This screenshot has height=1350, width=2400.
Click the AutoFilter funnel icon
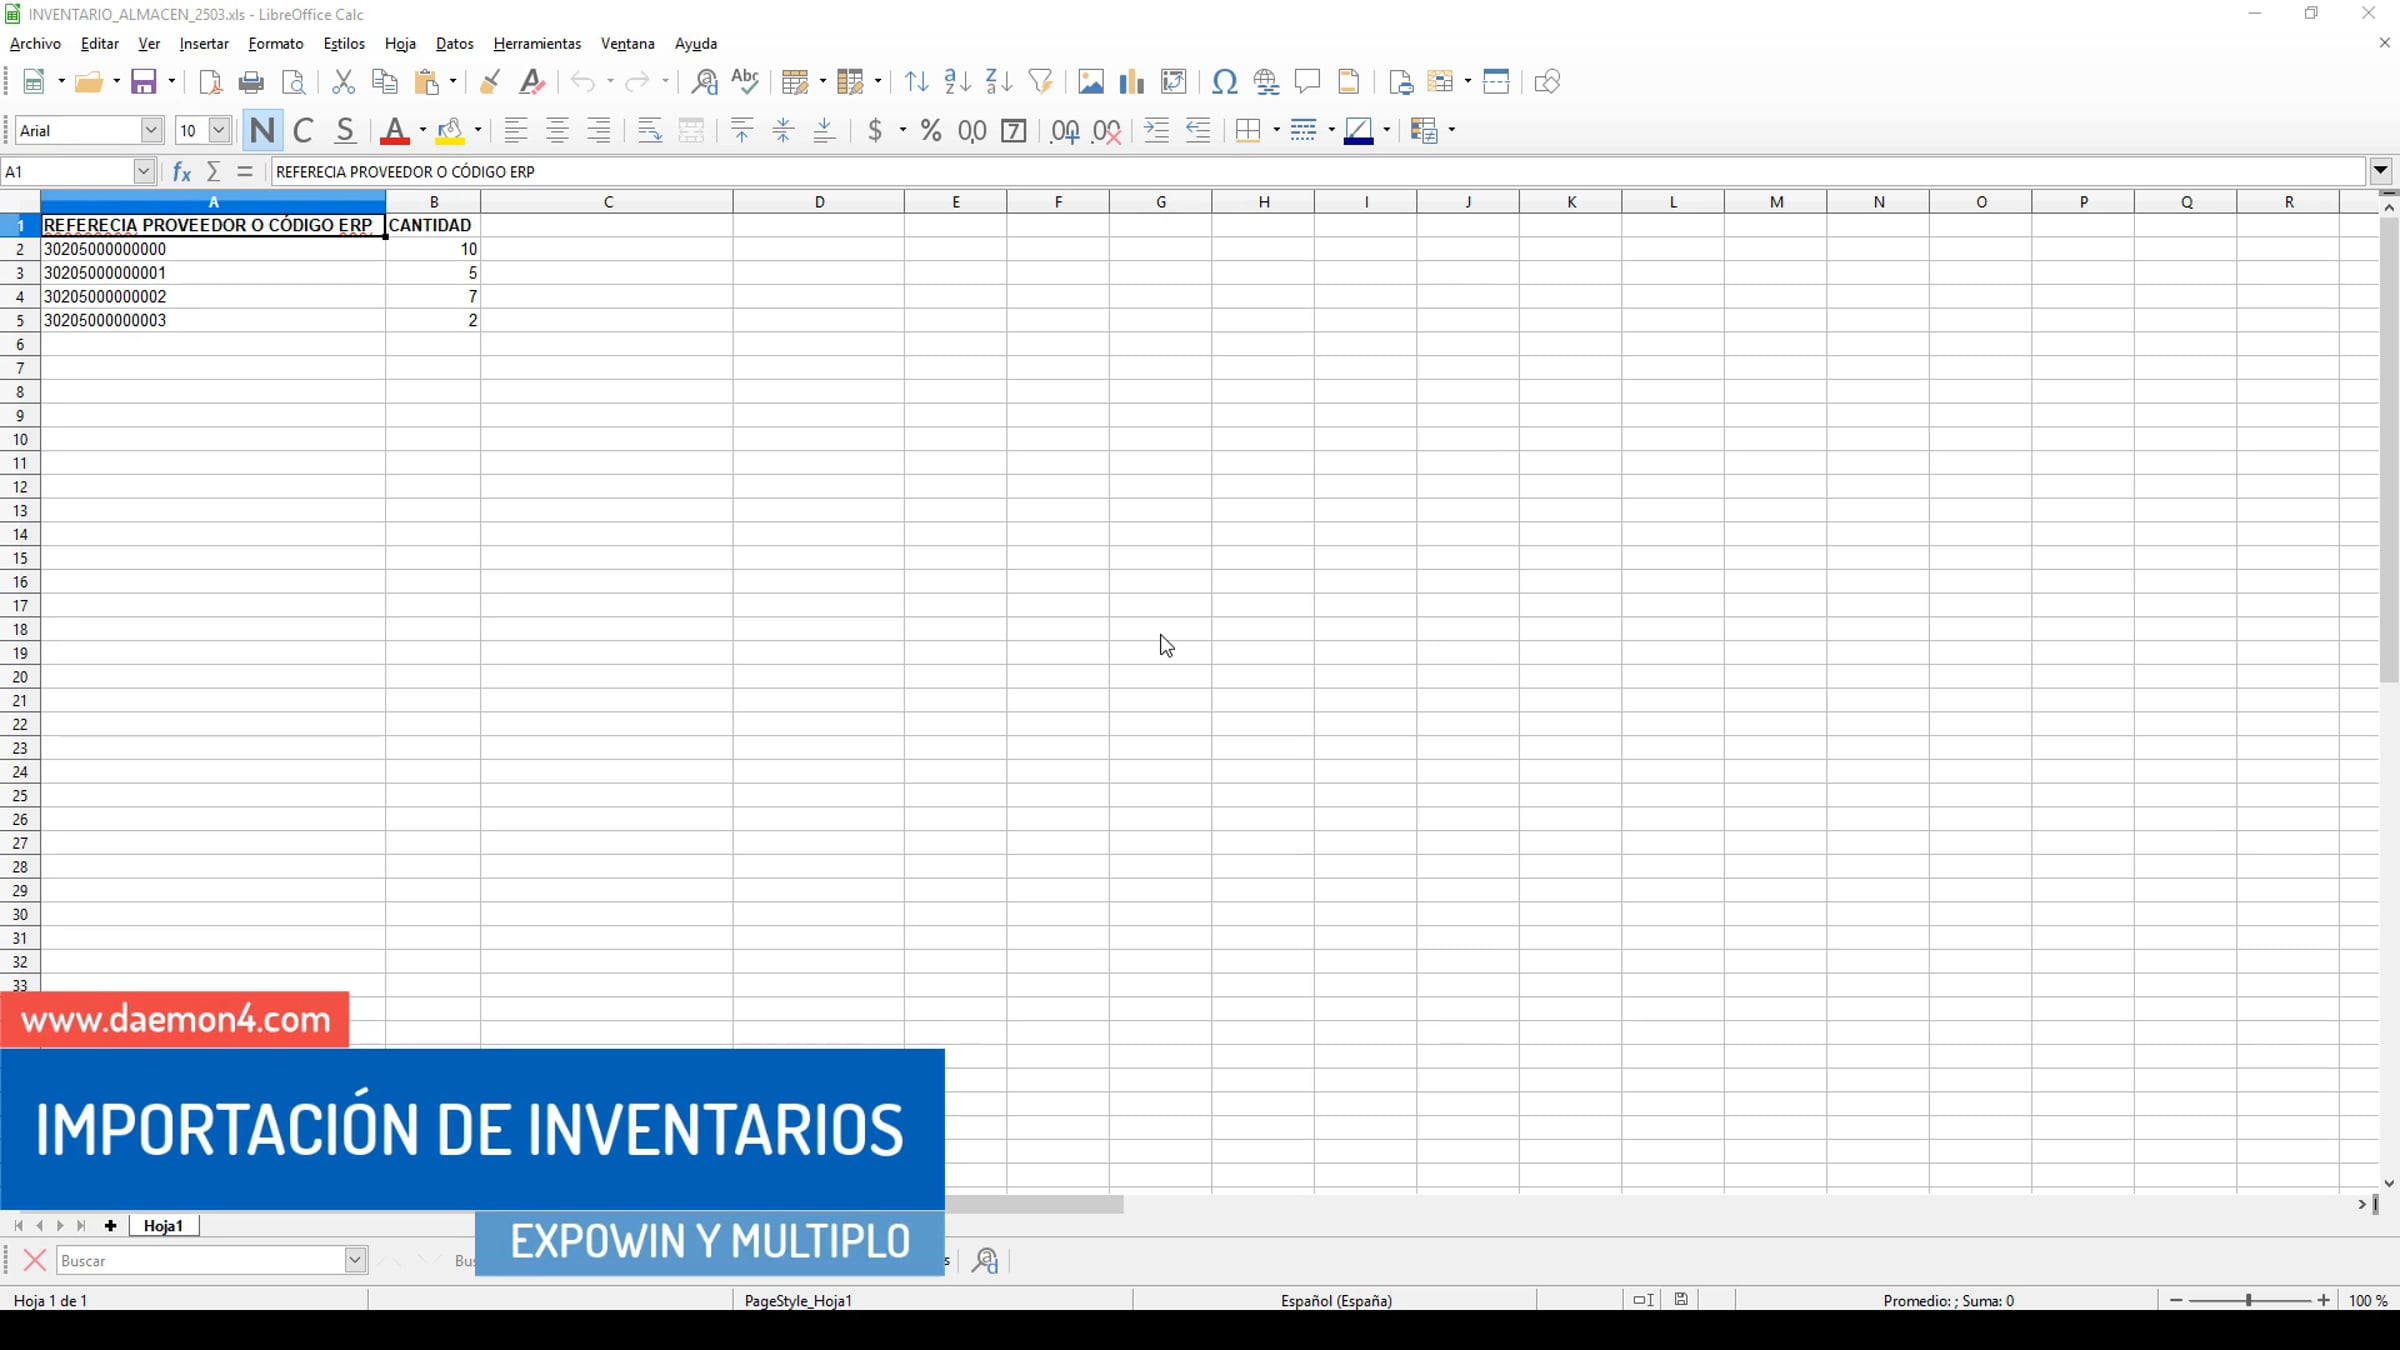pyautogui.click(x=1040, y=82)
